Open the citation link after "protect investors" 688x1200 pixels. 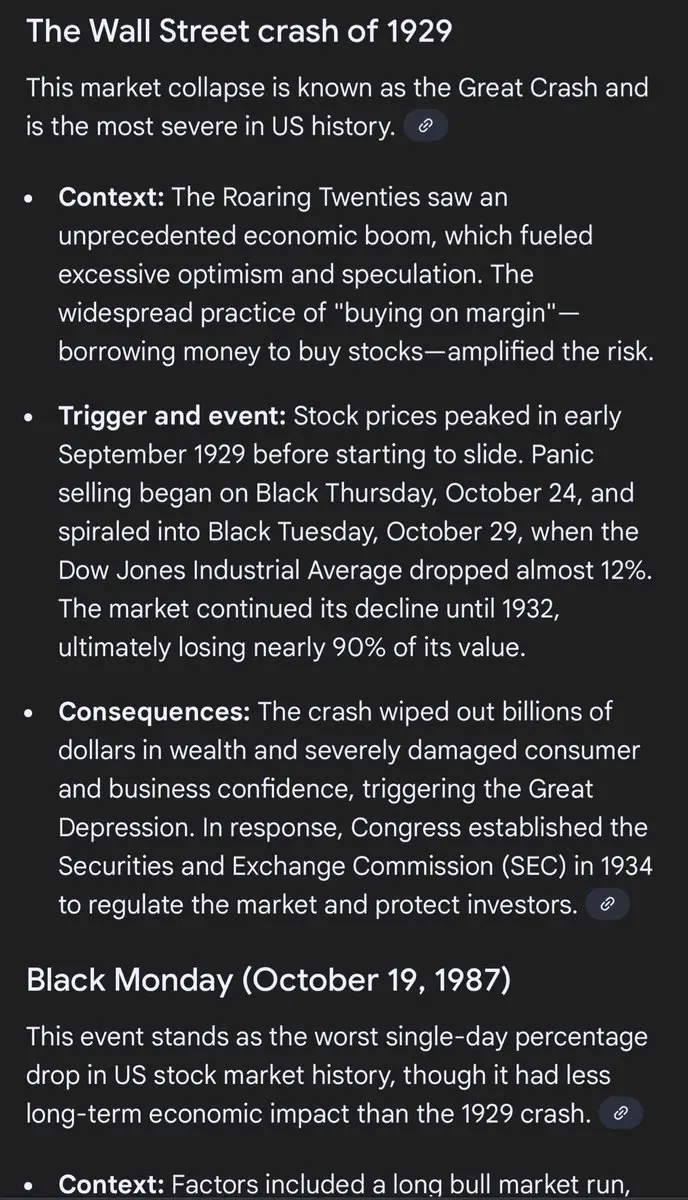(607, 905)
